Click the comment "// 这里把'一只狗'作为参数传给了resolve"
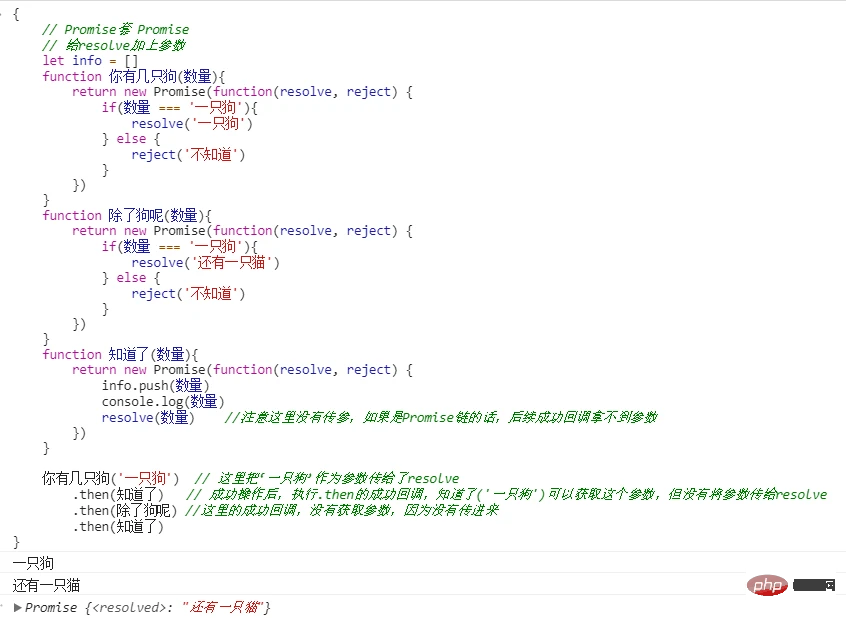The width and height of the screenshot is (846, 618). click(x=327, y=478)
